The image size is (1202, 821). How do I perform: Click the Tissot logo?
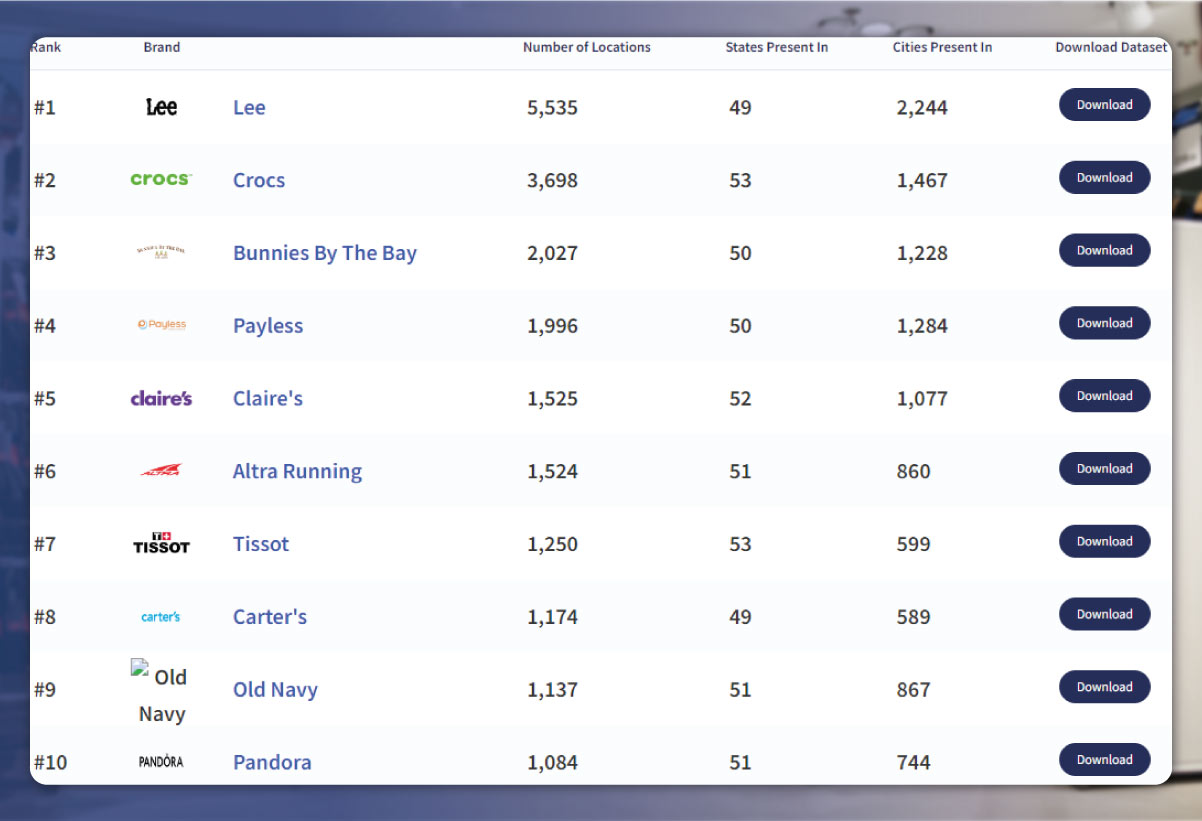point(161,543)
